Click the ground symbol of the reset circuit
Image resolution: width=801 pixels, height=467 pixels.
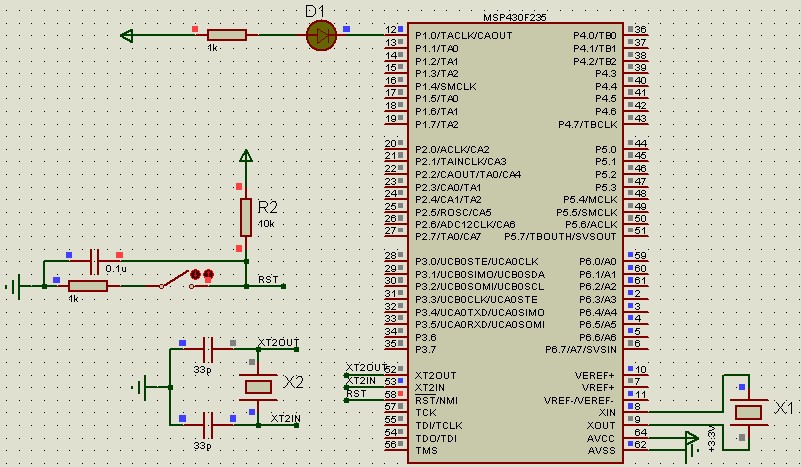14,287
